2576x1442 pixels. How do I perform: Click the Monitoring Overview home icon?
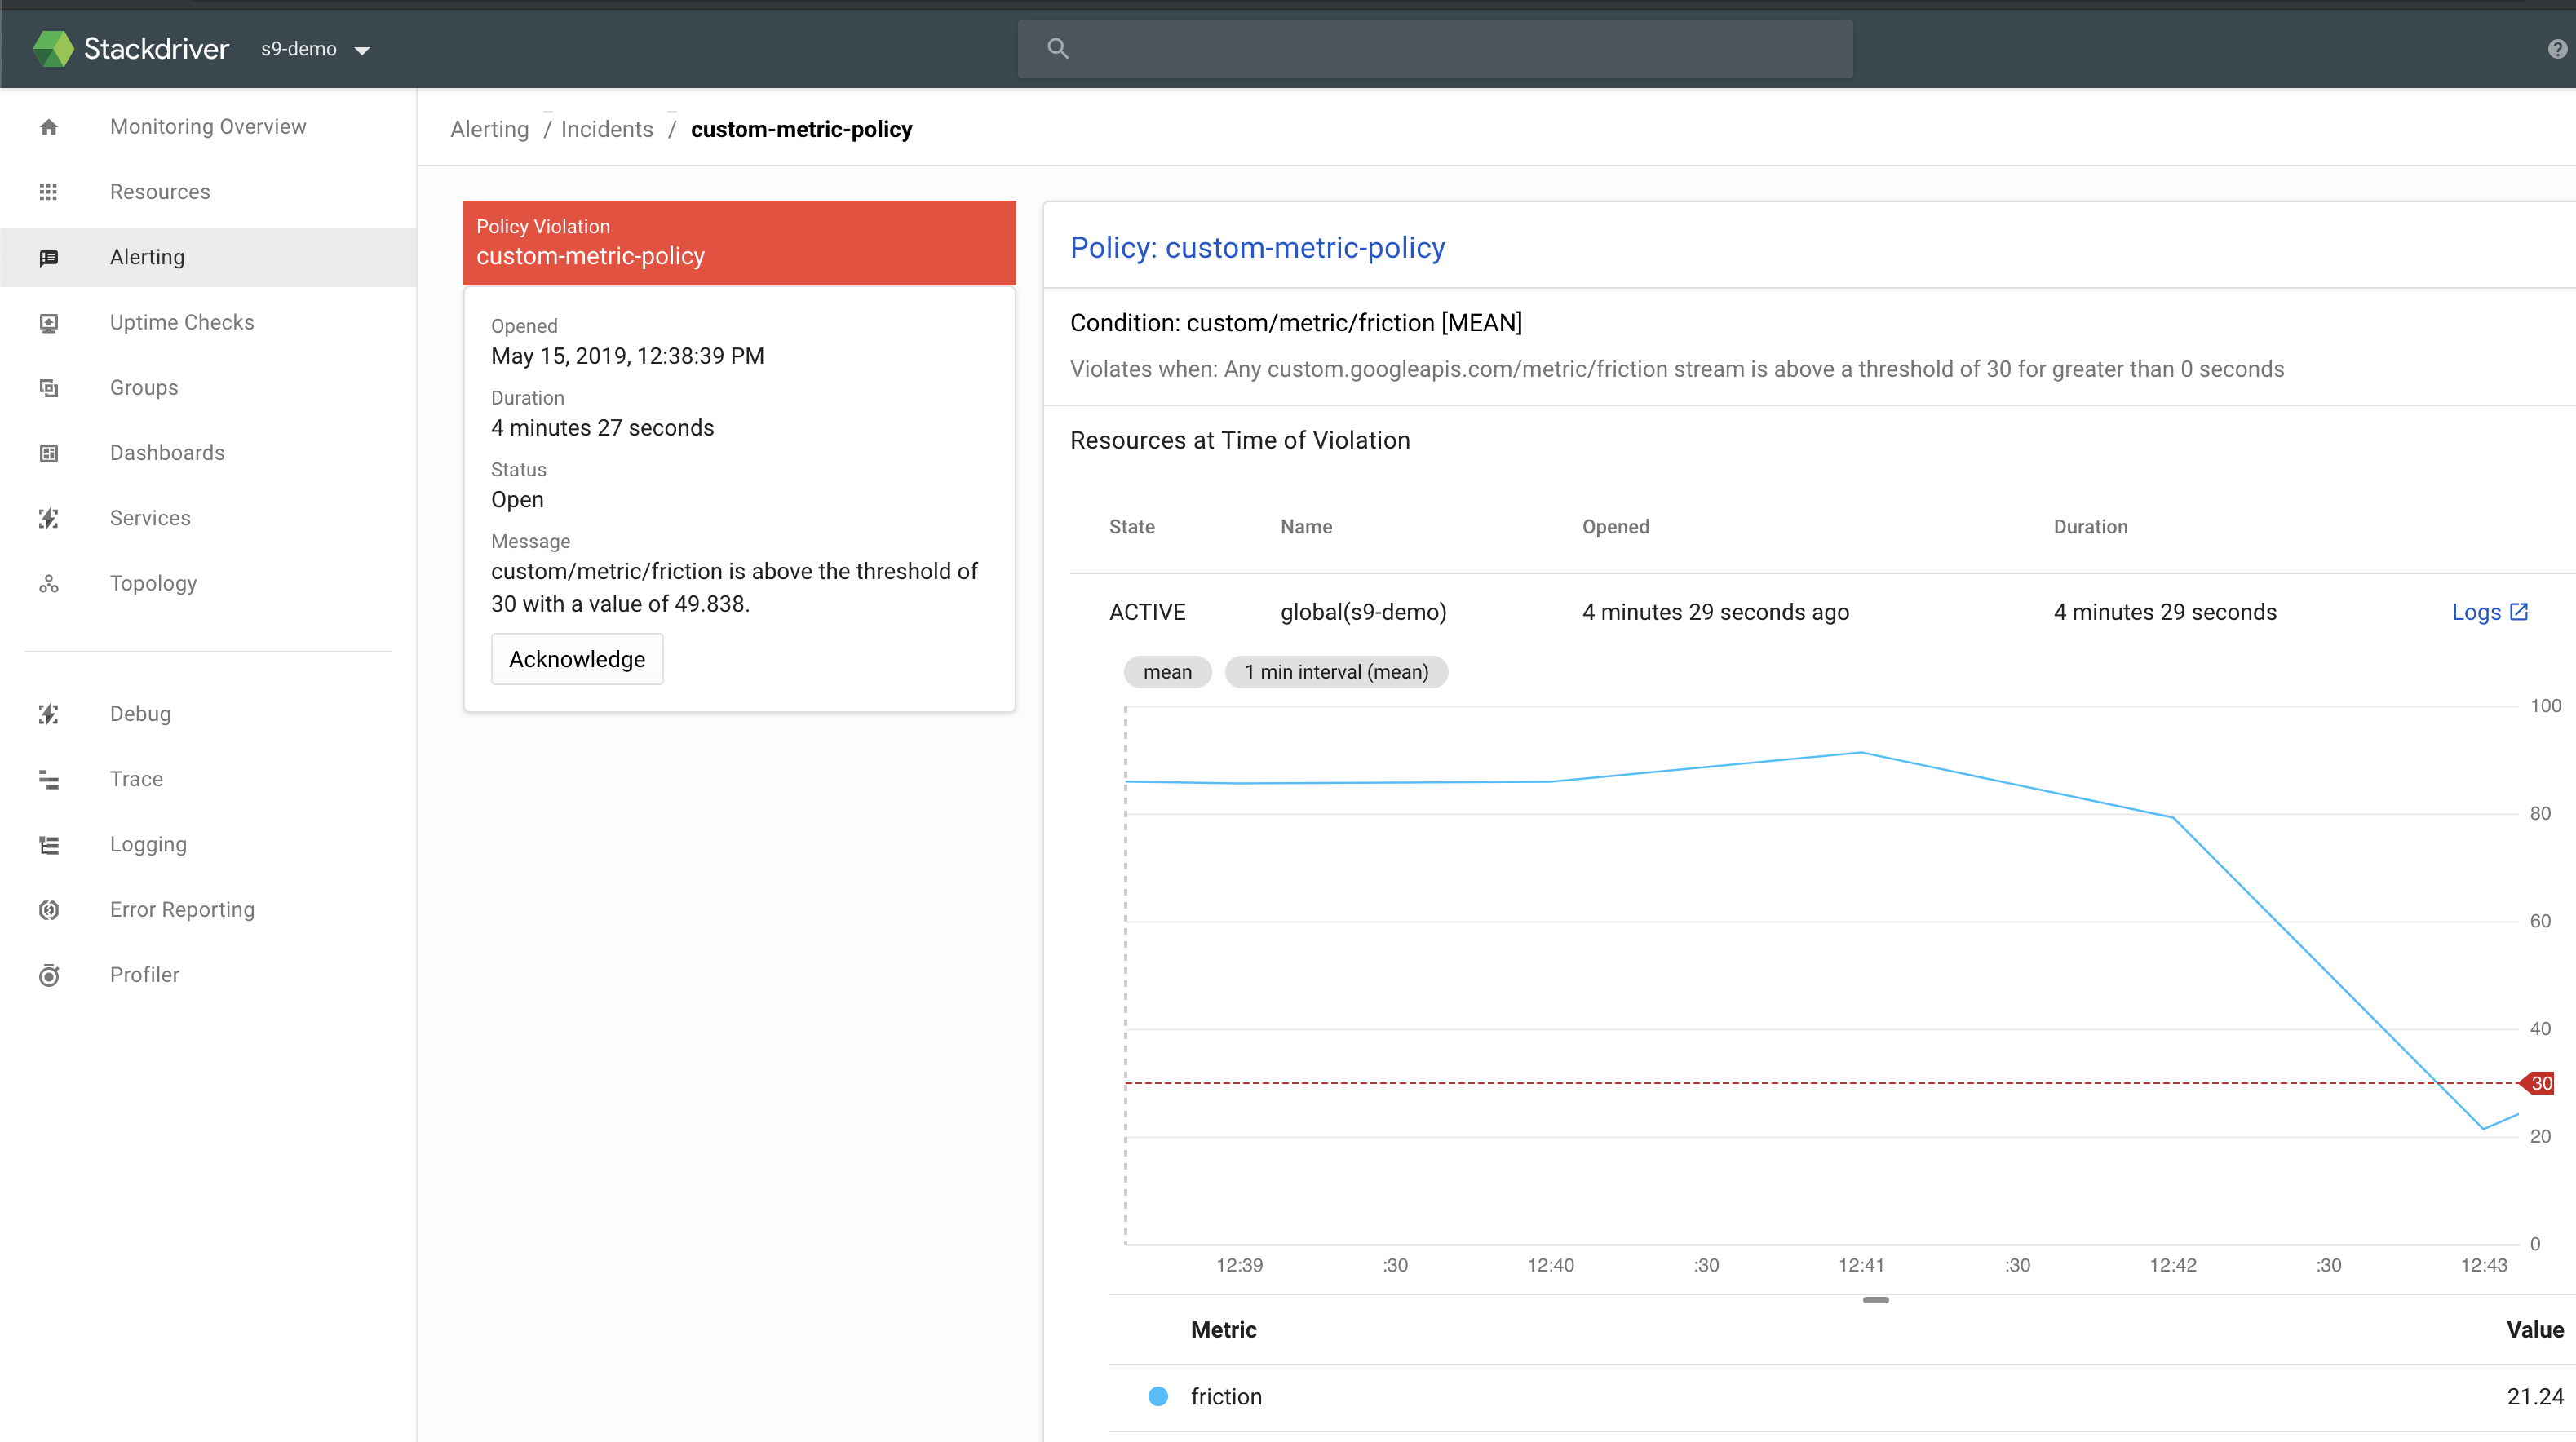49,127
